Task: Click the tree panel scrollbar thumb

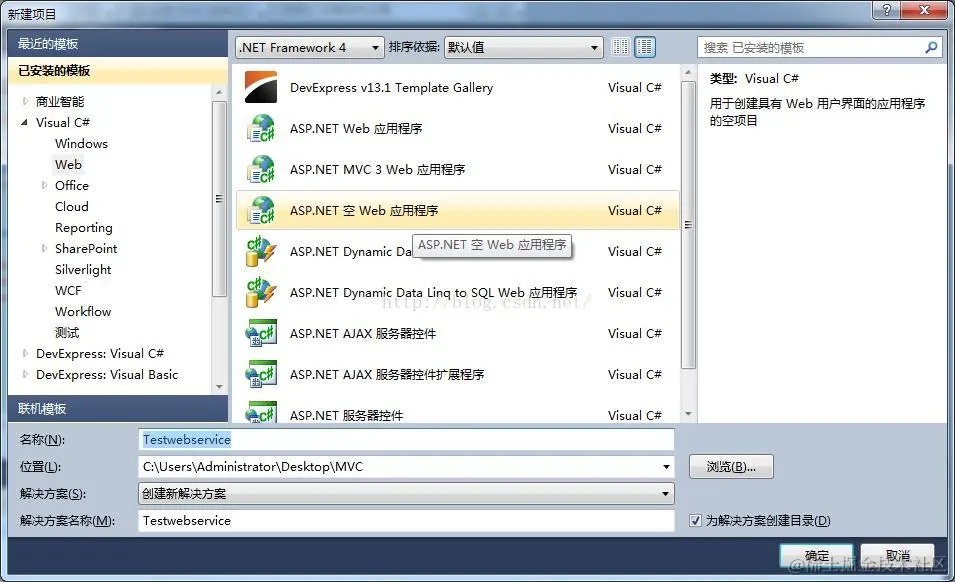Action: click(219, 198)
